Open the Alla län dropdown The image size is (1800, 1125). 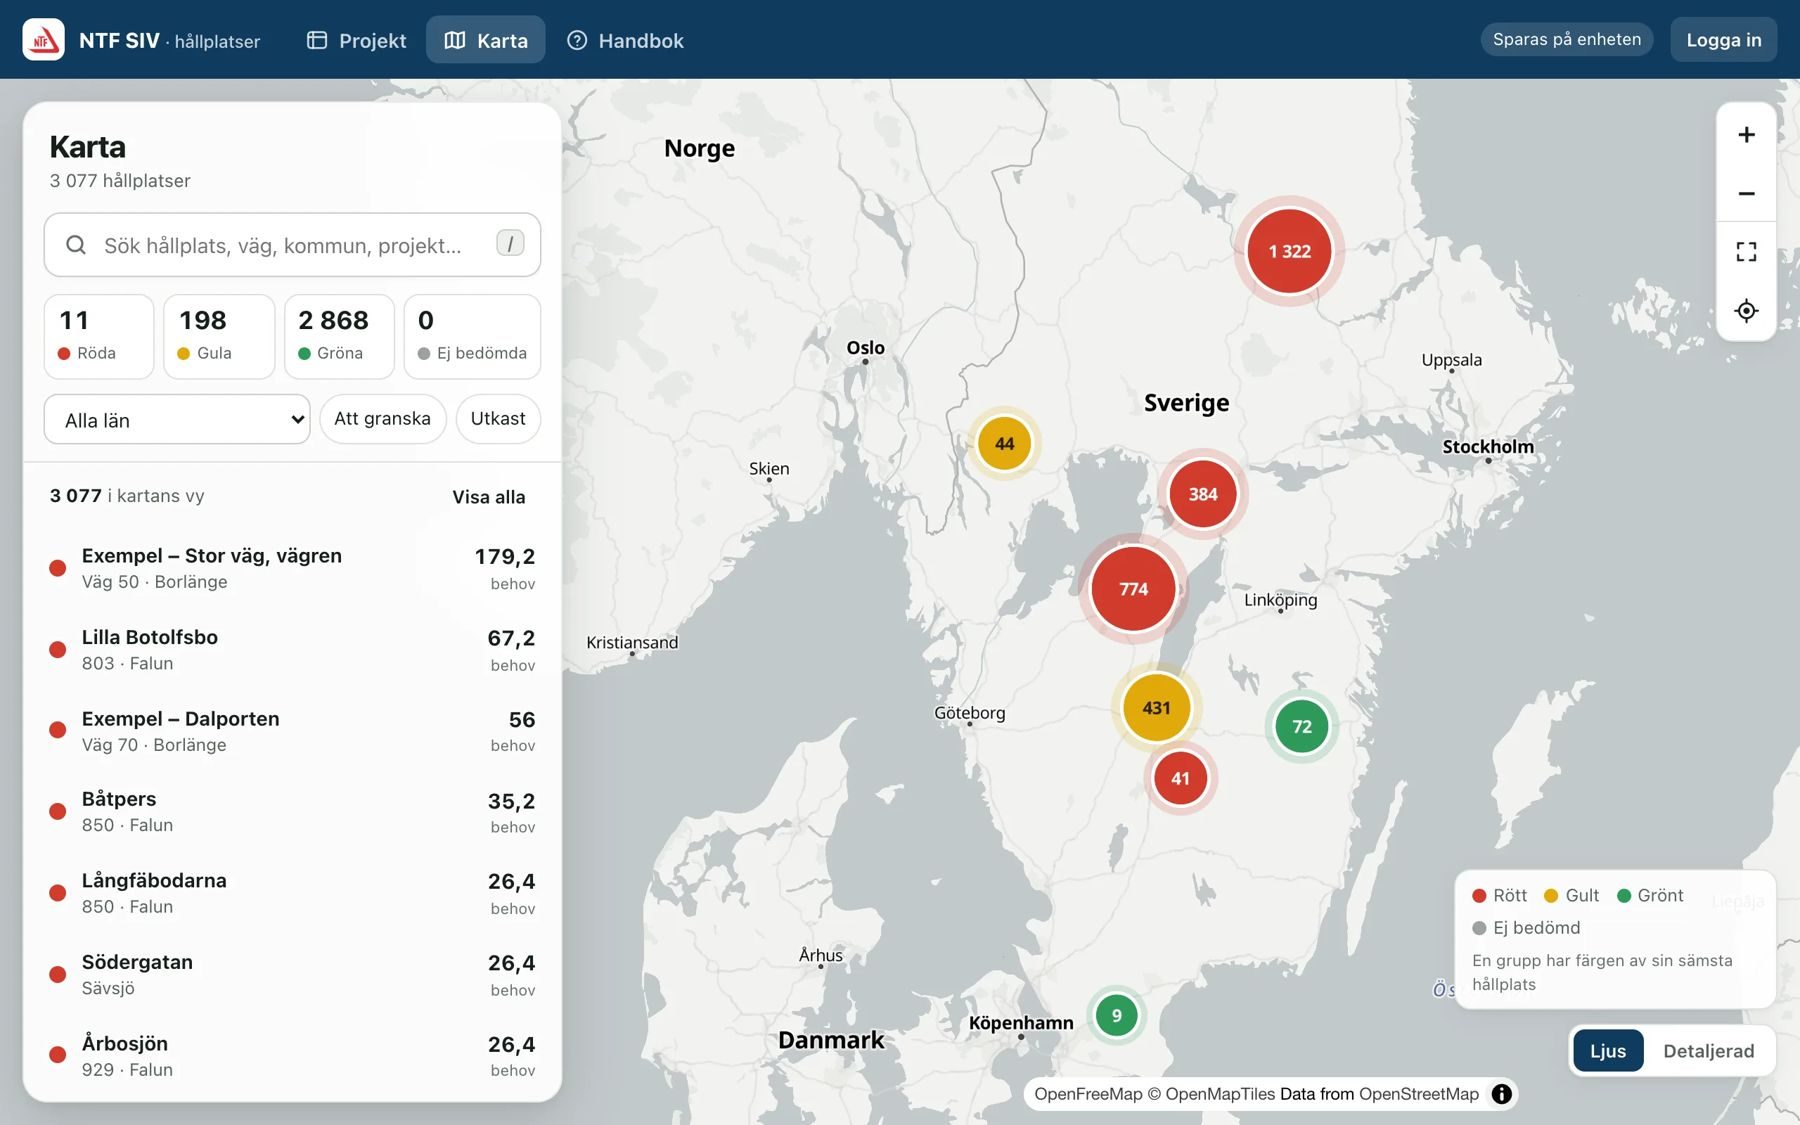177,420
